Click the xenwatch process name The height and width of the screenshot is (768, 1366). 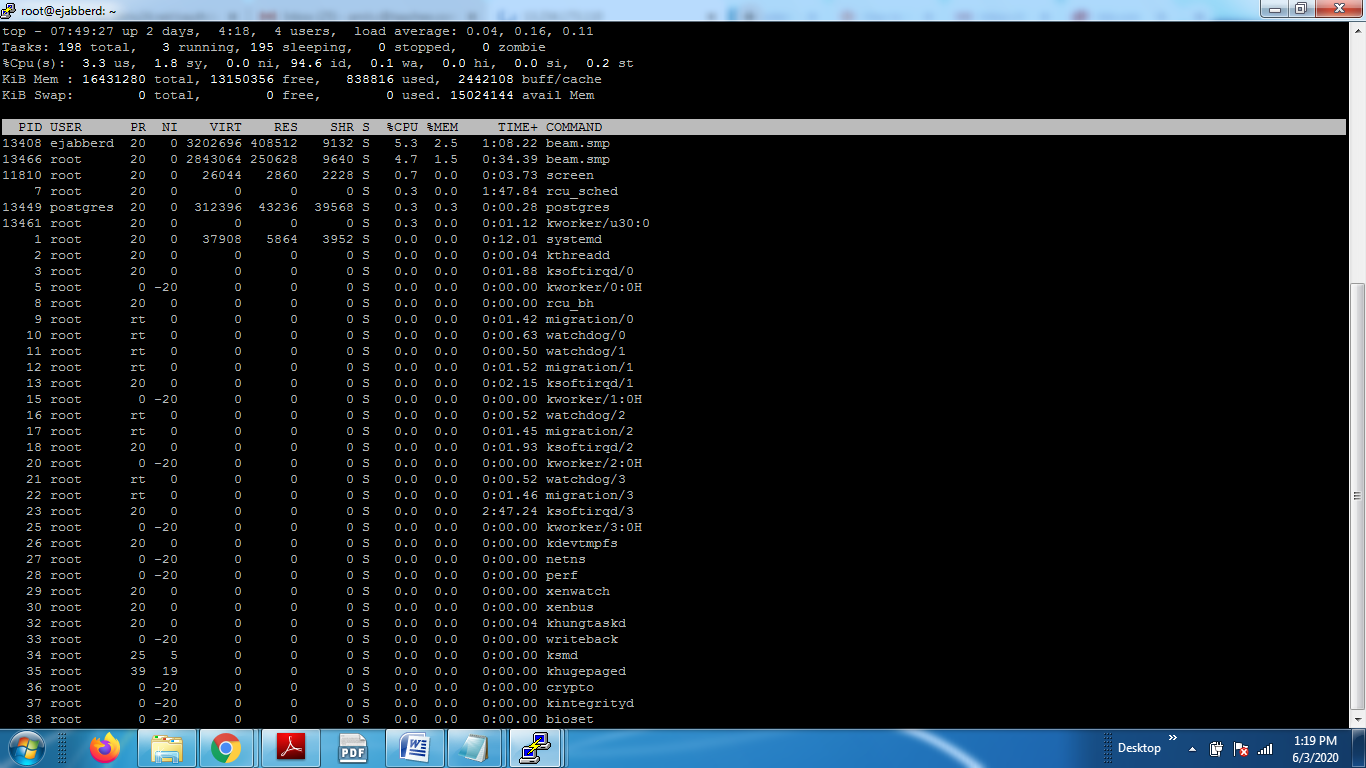[578, 591]
